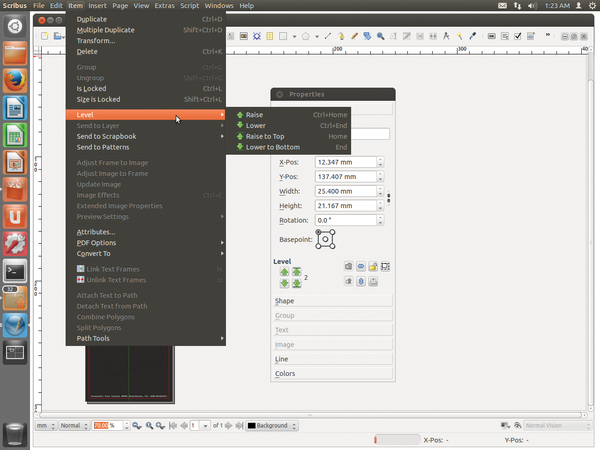Click the Zoom Out icon in status bar
600x450 pixels.
point(137,426)
